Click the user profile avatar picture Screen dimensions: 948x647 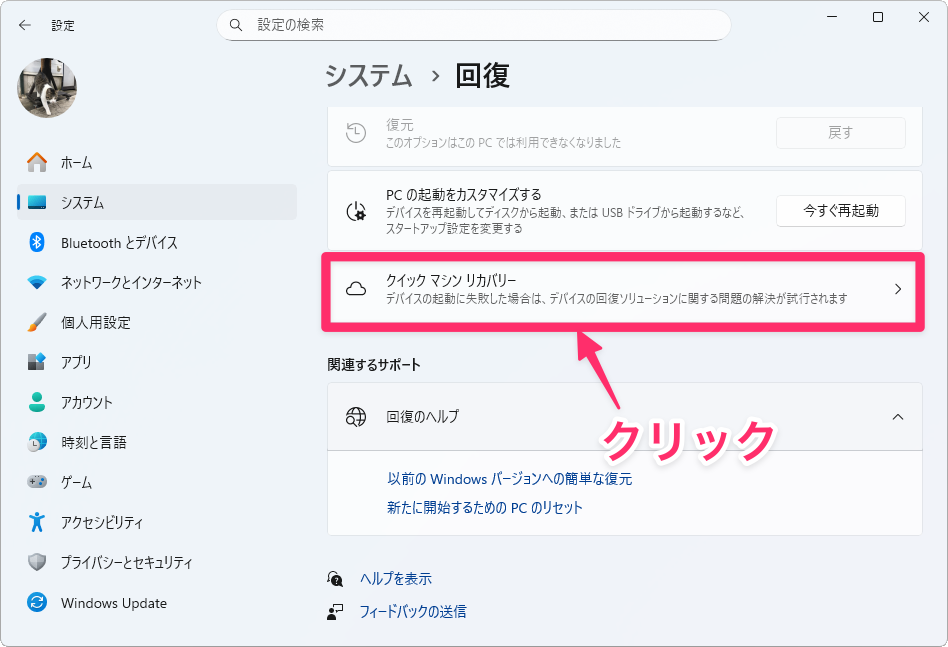click(47, 88)
